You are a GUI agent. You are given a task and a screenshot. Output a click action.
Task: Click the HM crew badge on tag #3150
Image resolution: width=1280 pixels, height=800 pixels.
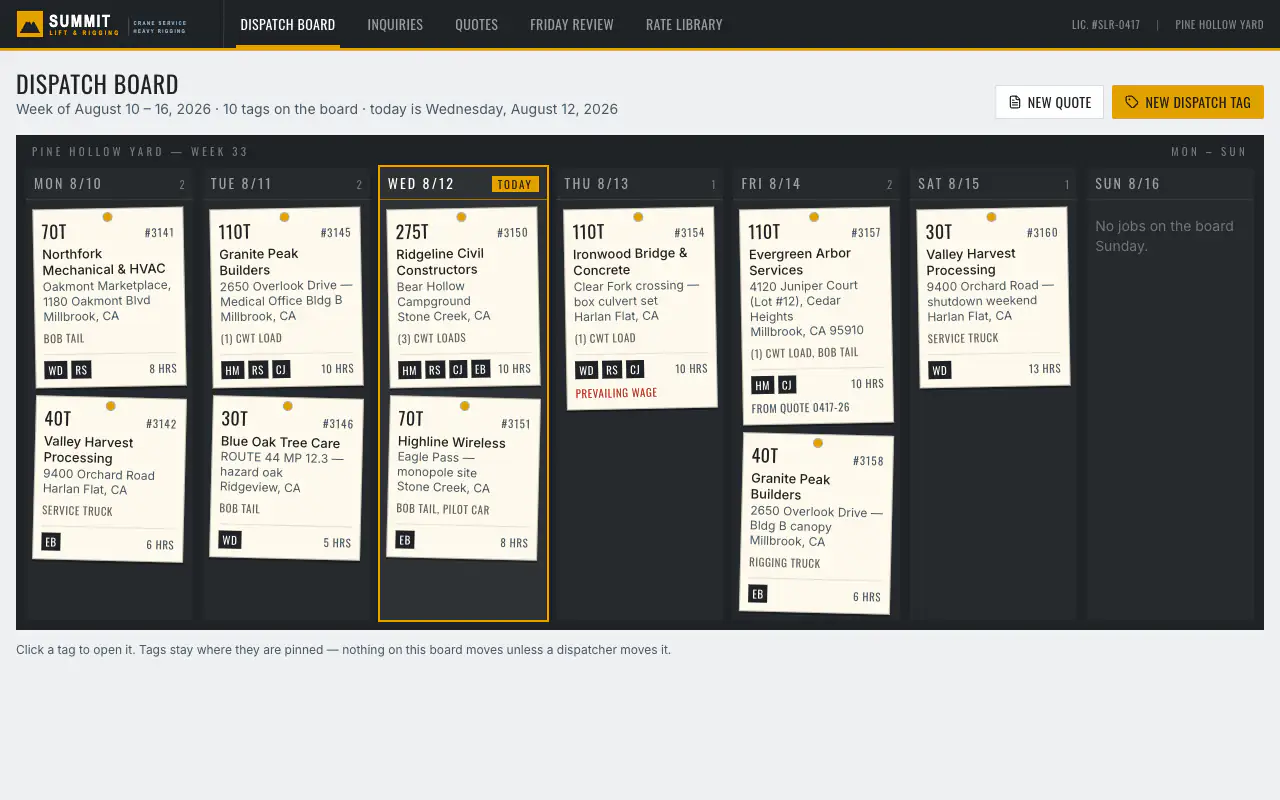pyautogui.click(x=409, y=370)
